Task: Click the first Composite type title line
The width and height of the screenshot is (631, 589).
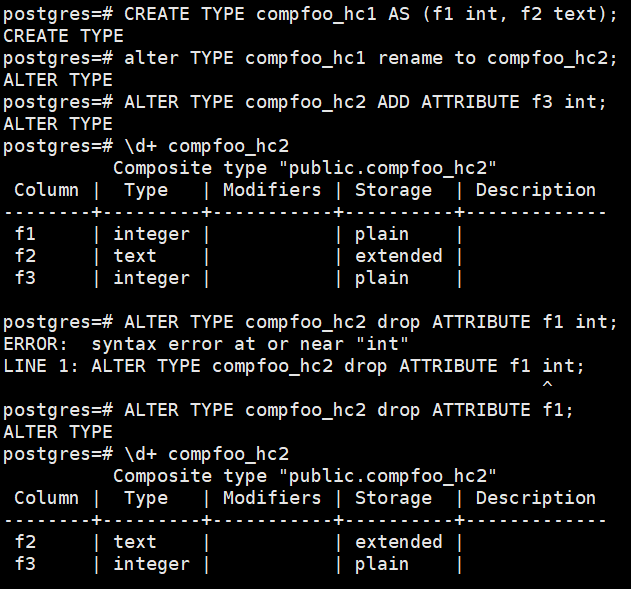Action: 304,168
